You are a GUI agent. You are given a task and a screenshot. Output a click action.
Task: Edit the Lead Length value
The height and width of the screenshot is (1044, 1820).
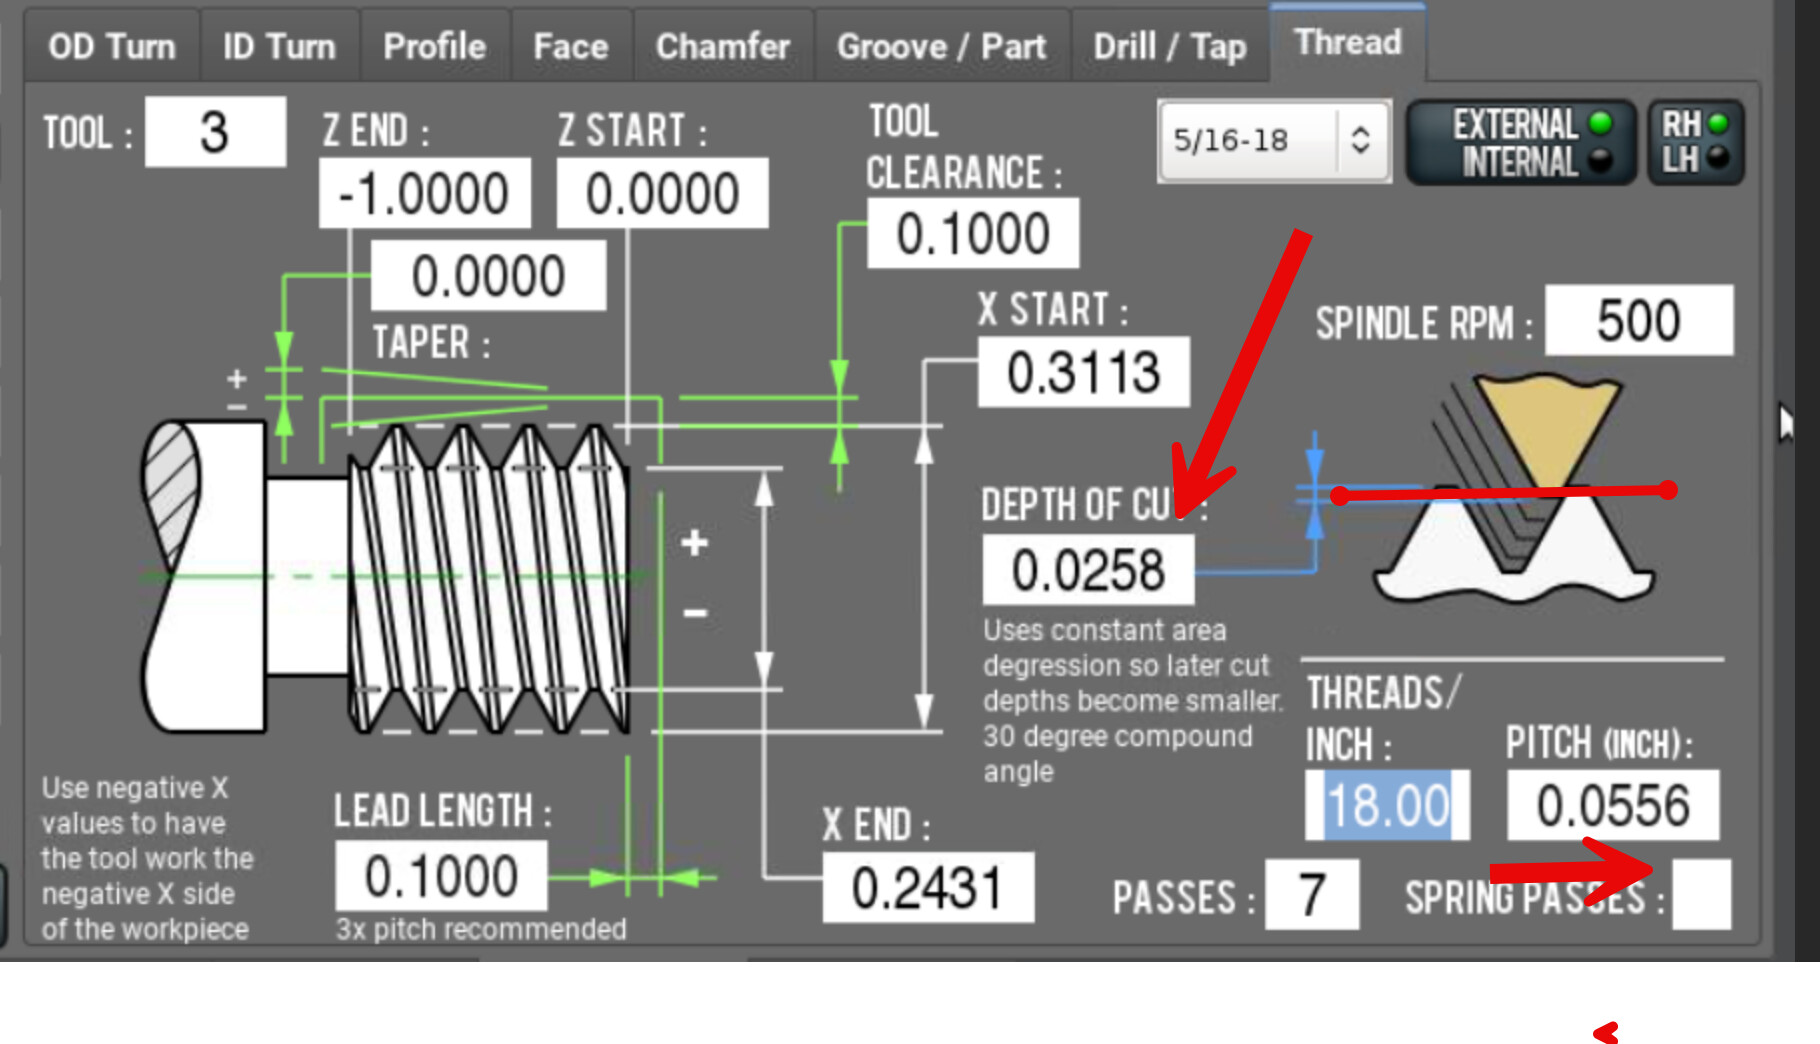point(441,876)
